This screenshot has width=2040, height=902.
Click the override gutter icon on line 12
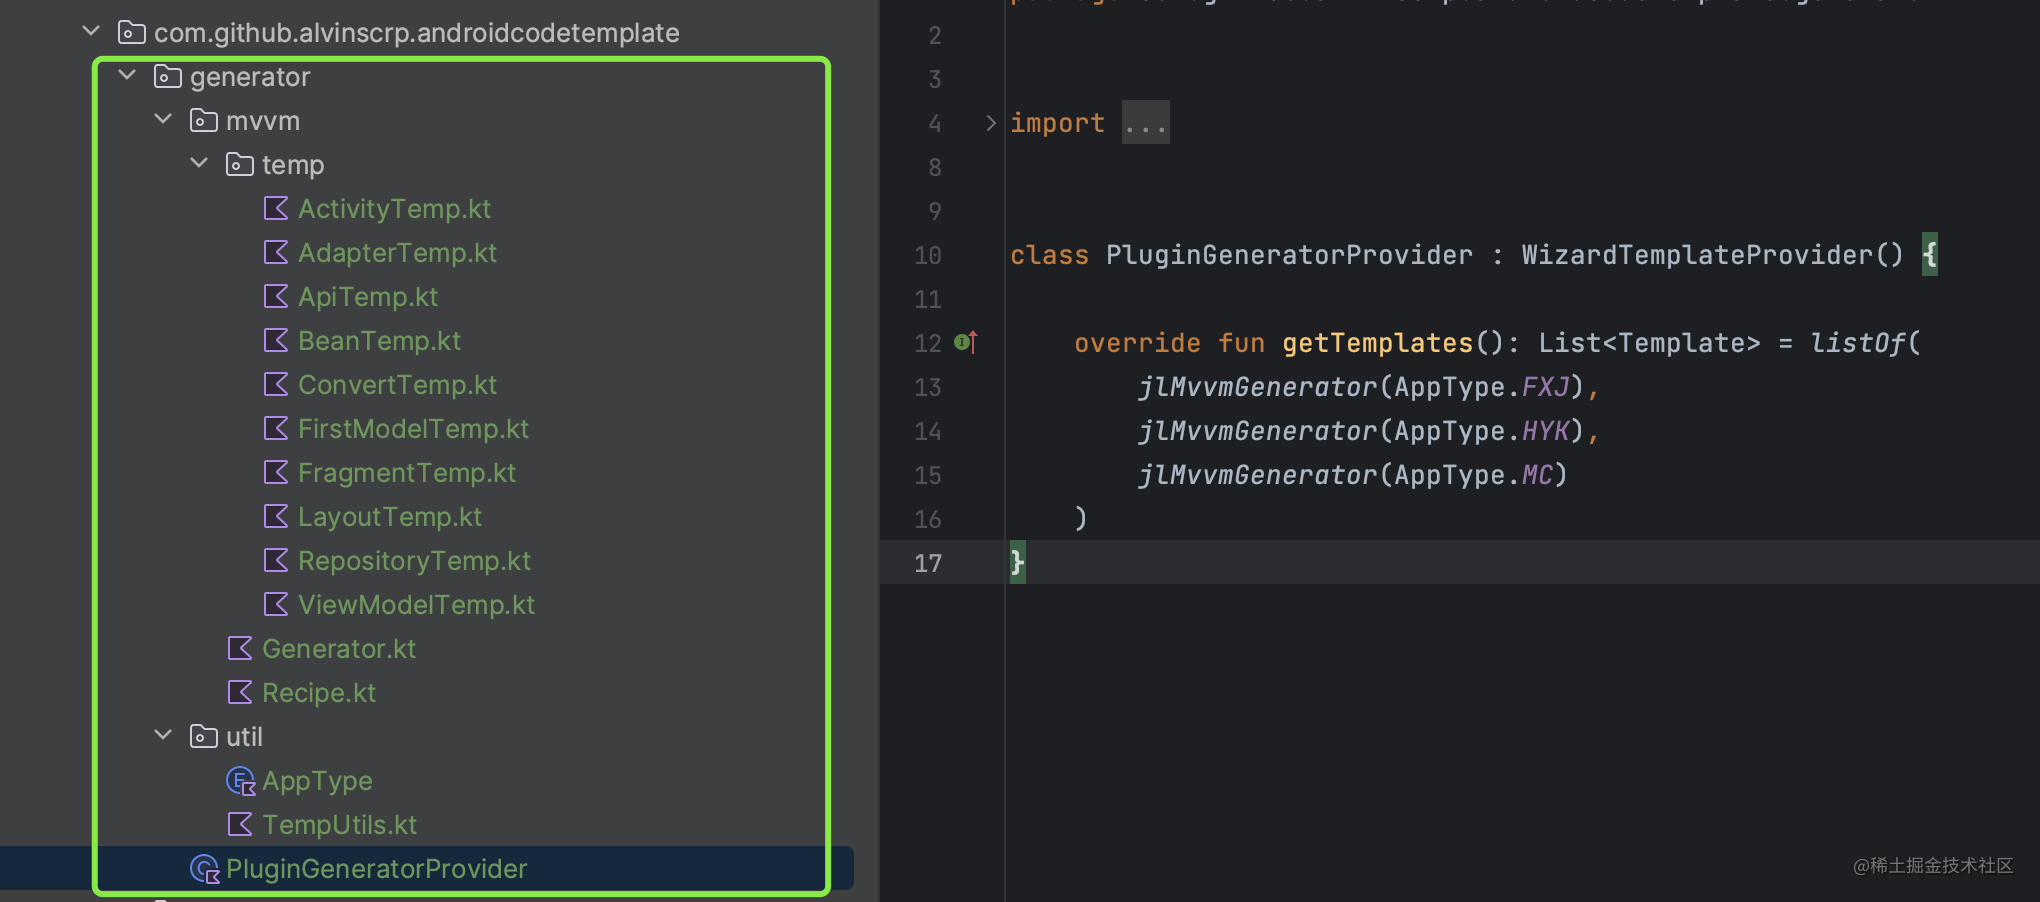tap(966, 342)
